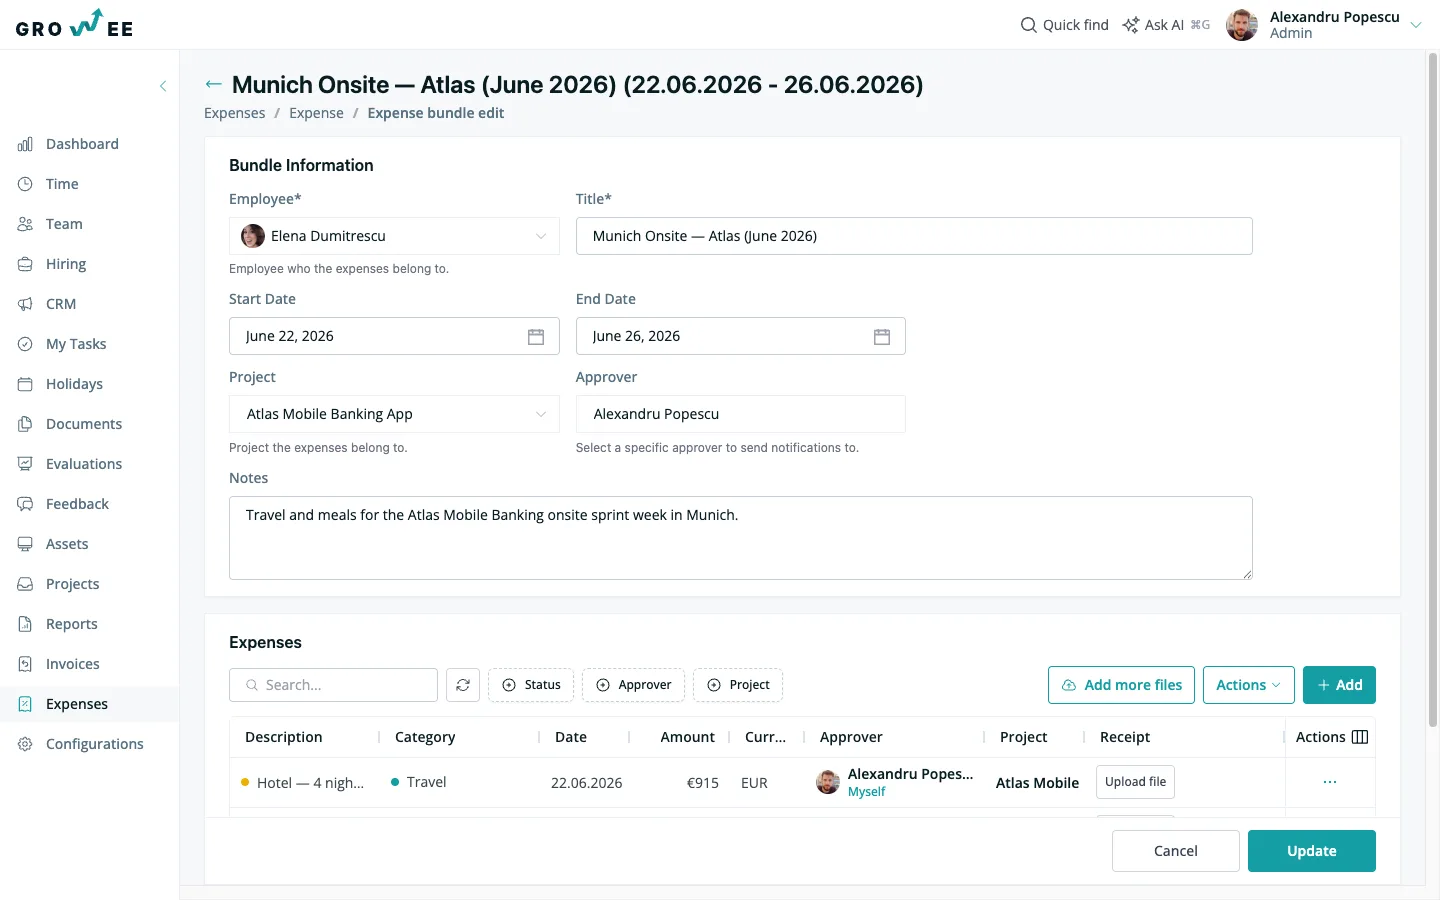Collapse the sidebar with the chevron icon
1440x900 pixels.
pos(163,86)
